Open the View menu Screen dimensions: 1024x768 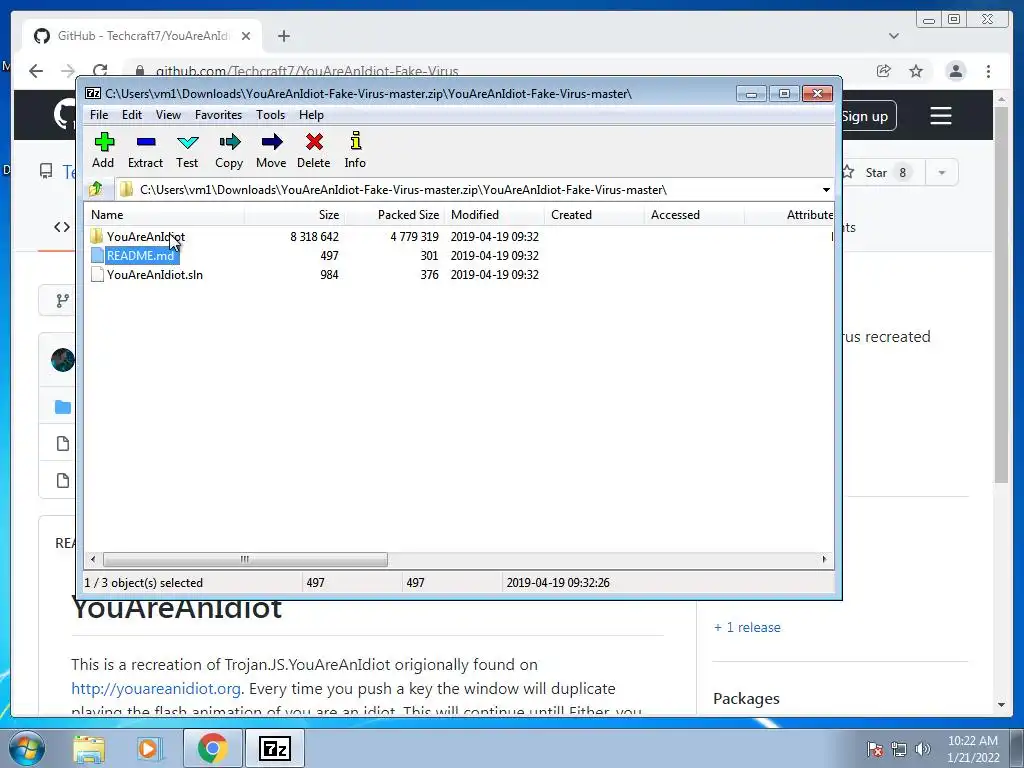tap(168, 114)
